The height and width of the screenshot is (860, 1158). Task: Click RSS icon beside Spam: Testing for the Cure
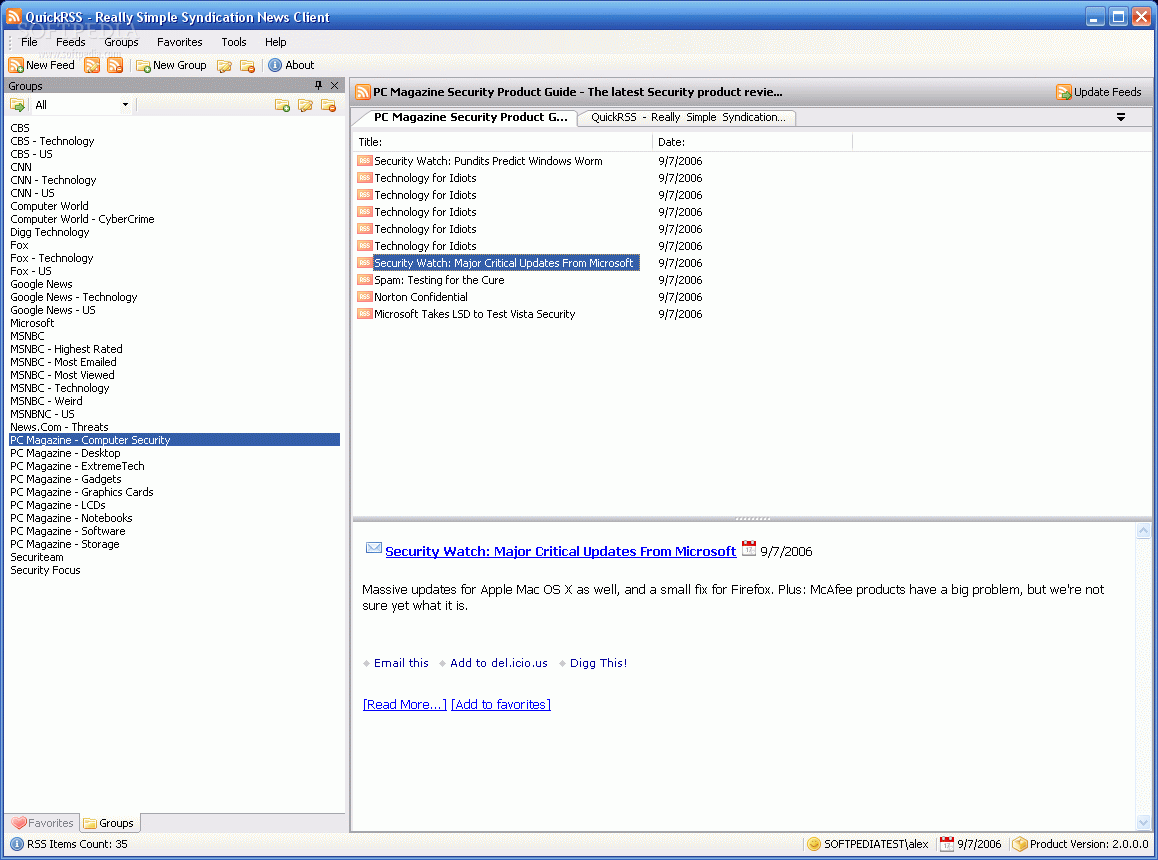[x=364, y=279]
